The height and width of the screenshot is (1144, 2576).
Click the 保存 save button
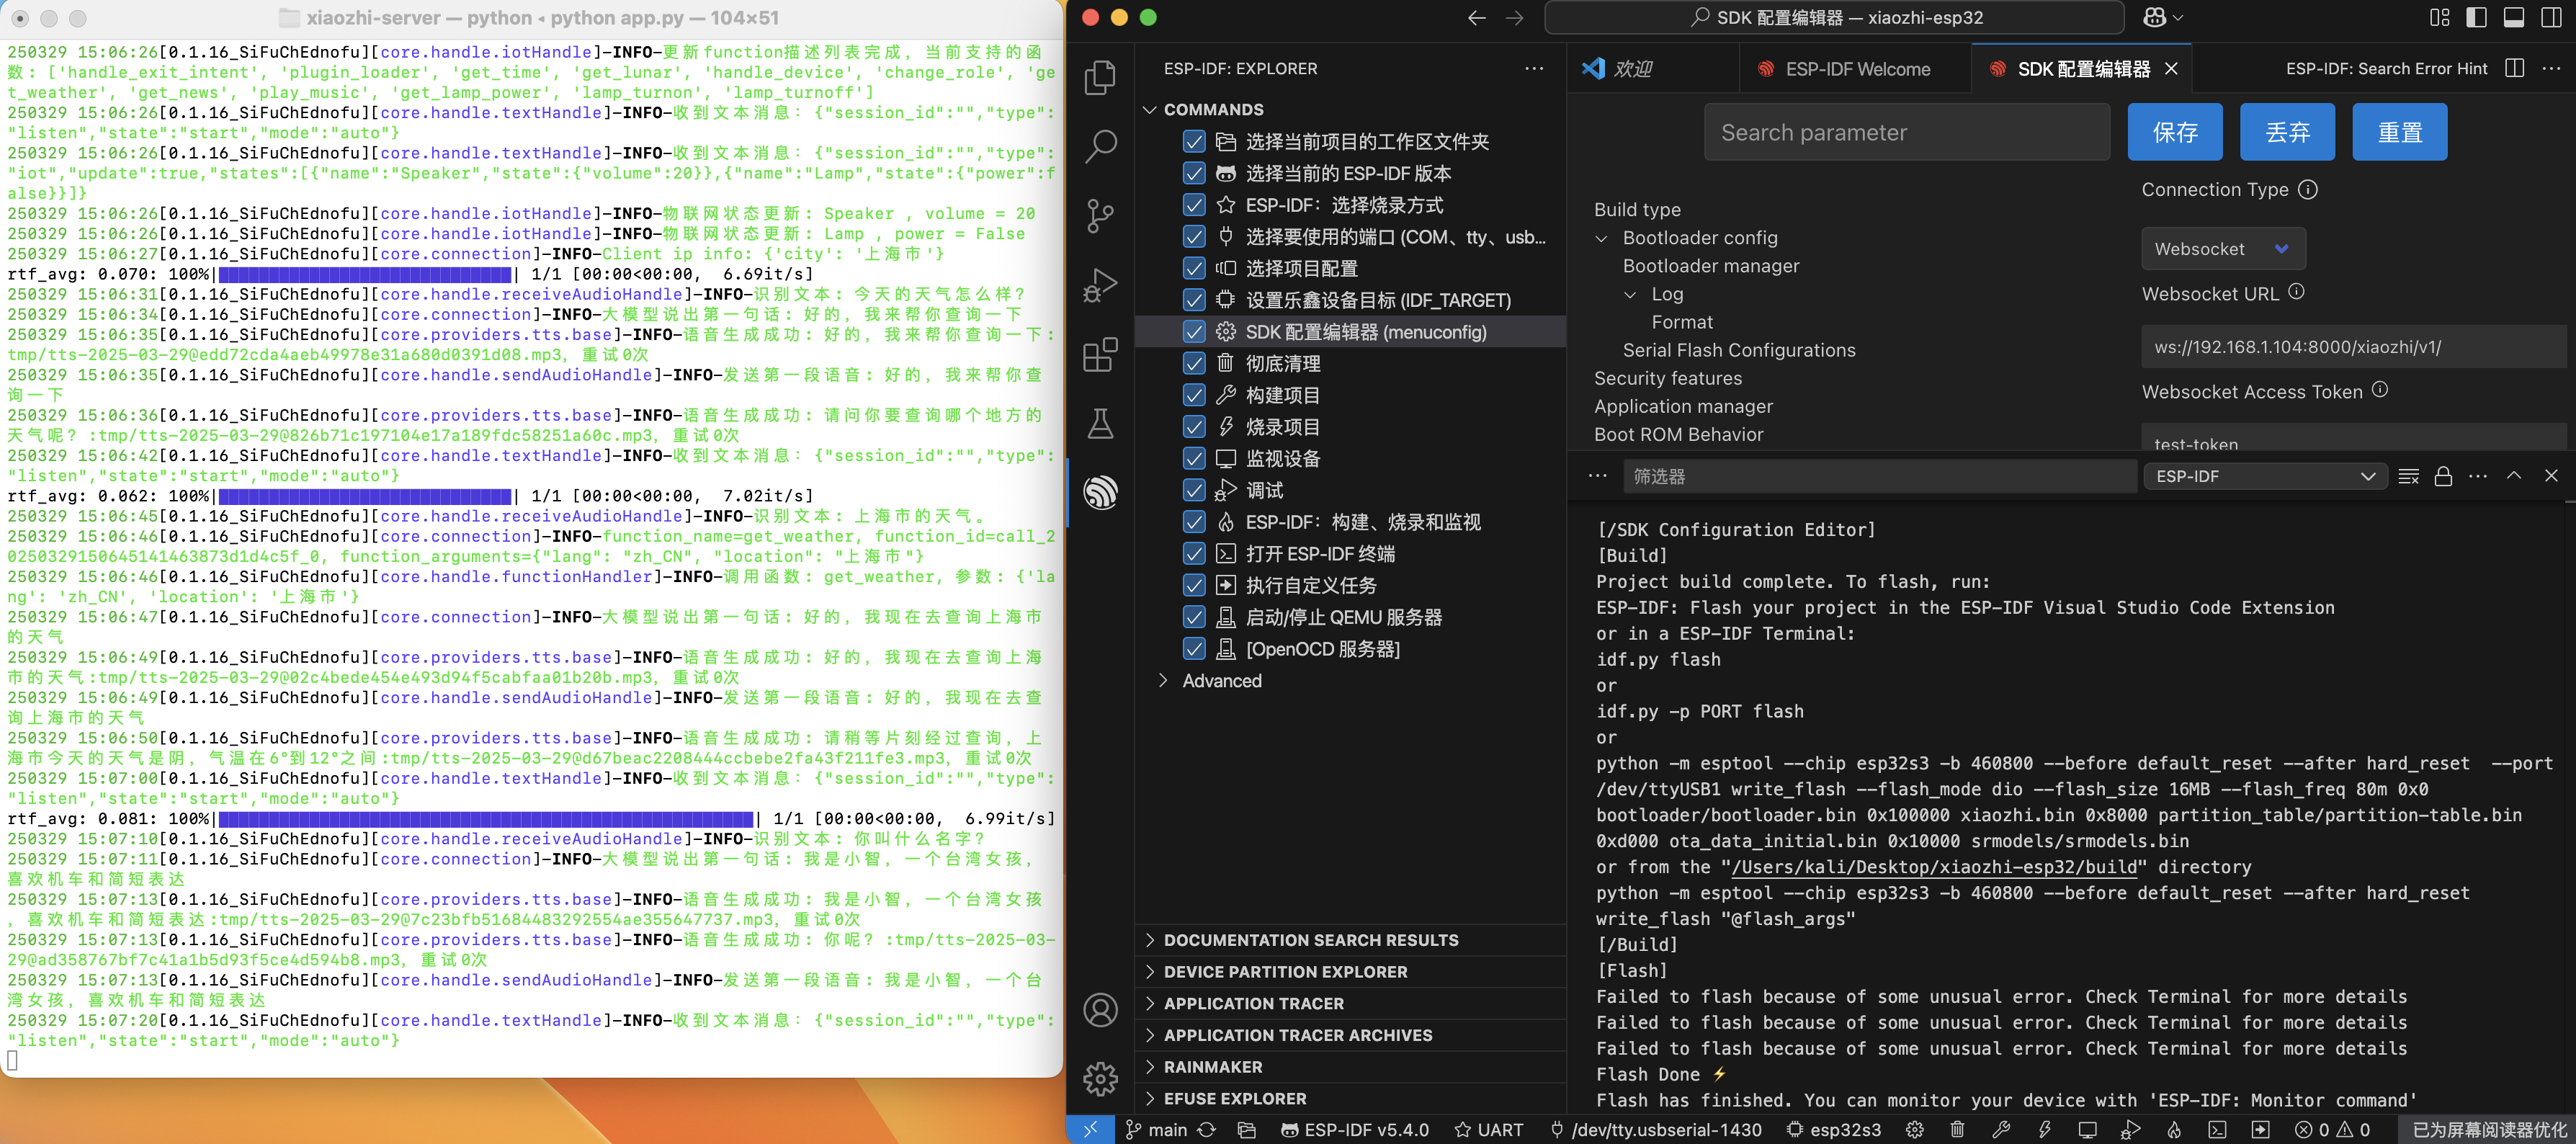[x=2174, y=132]
